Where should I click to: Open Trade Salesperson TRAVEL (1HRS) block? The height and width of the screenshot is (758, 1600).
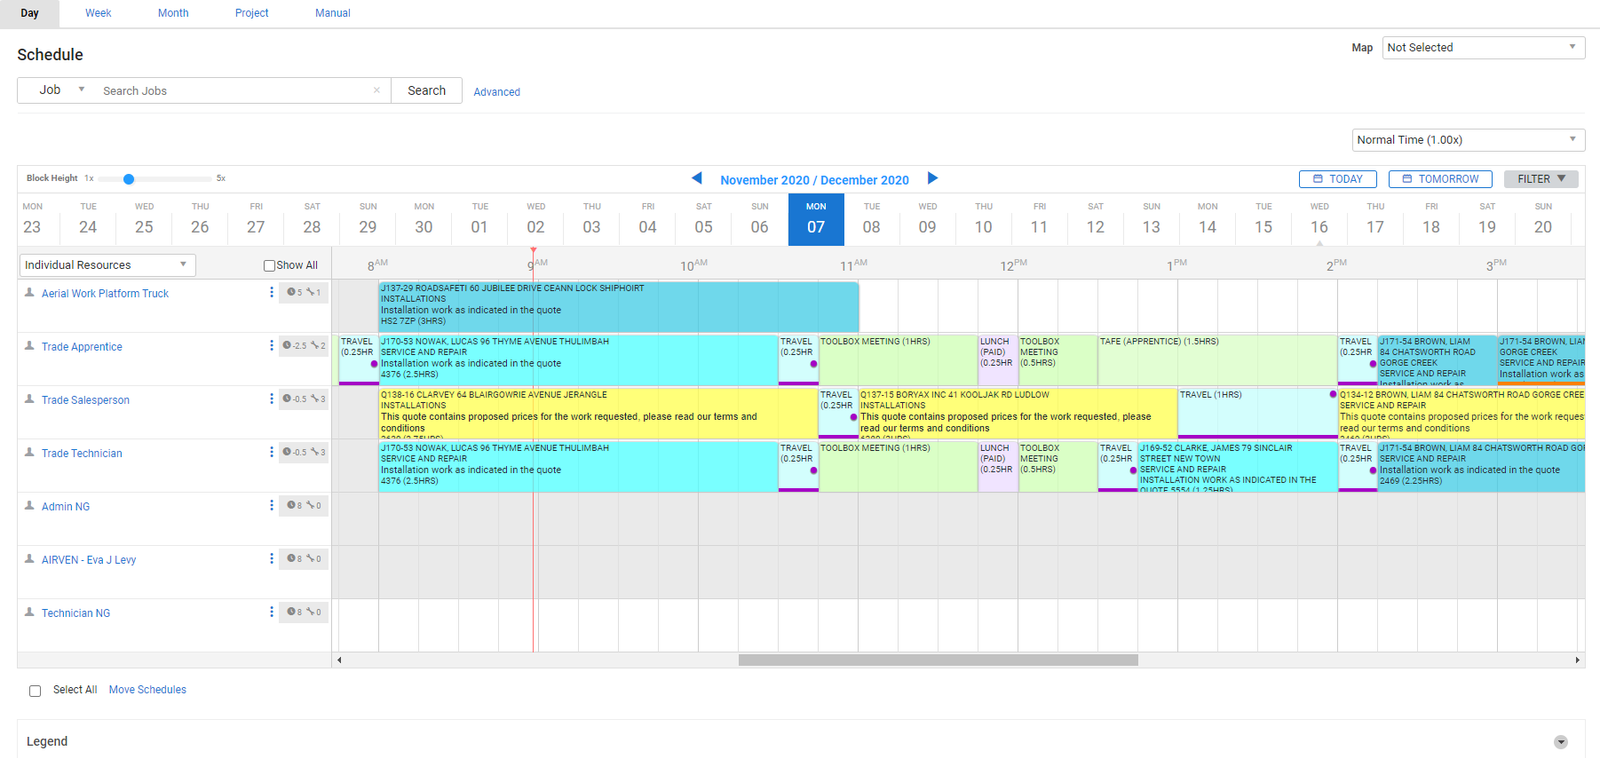click(1258, 413)
